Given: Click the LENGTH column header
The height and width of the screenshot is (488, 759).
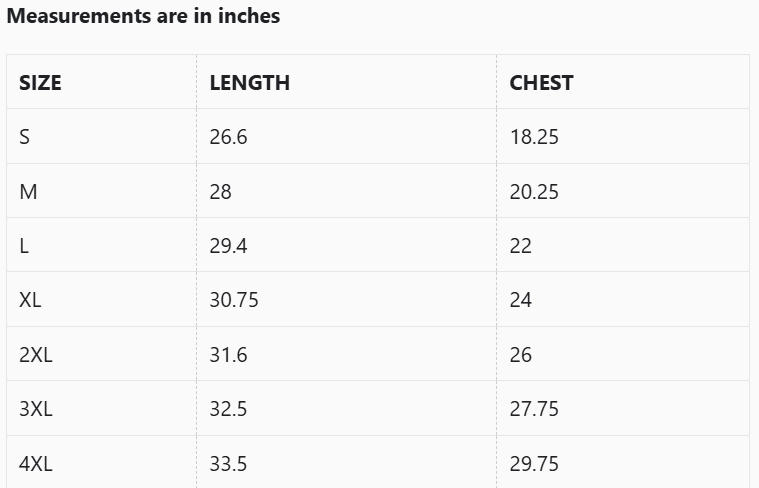Looking at the screenshot, I should click(x=249, y=83).
